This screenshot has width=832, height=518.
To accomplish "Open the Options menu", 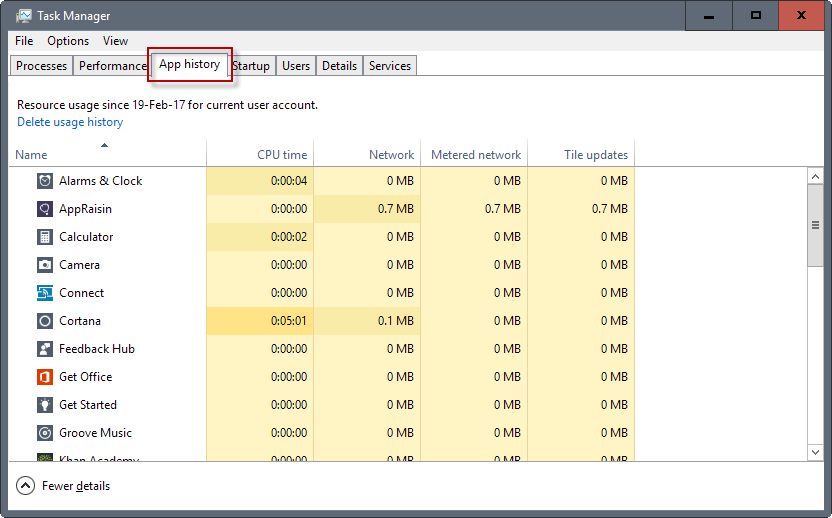I will (68, 41).
